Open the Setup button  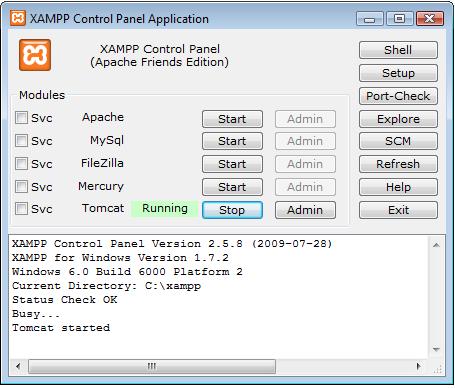point(398,73)
